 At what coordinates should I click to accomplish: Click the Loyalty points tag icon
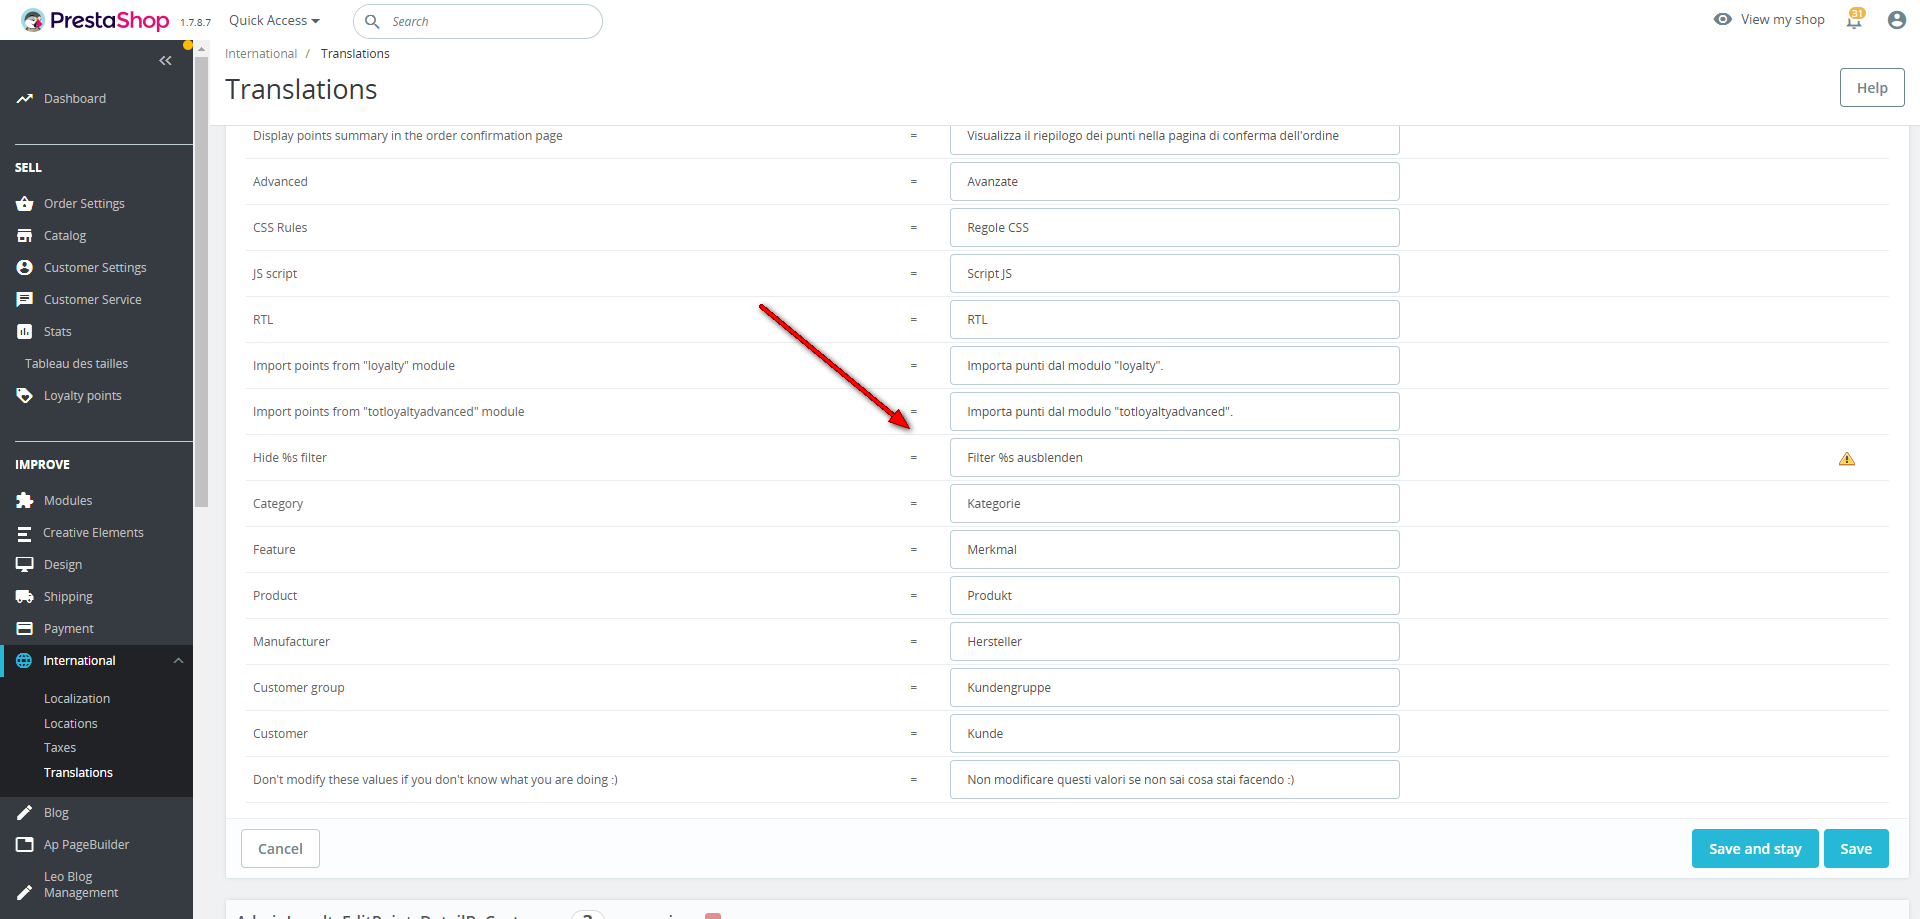click(x=25, y=396)
